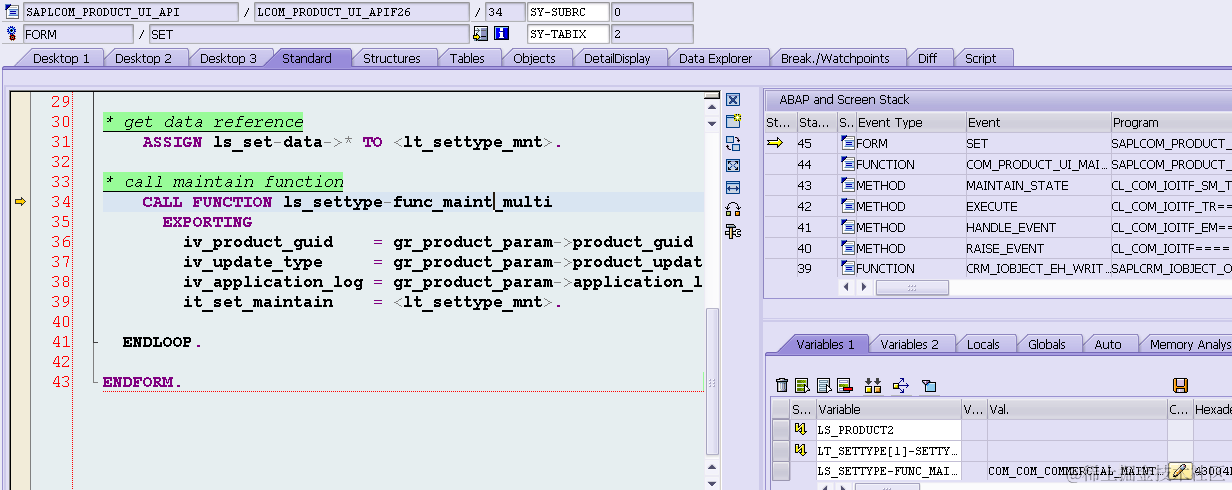Go to the Tables tab
Viewport: 1232px width, 490px height.
click(467, 58)
